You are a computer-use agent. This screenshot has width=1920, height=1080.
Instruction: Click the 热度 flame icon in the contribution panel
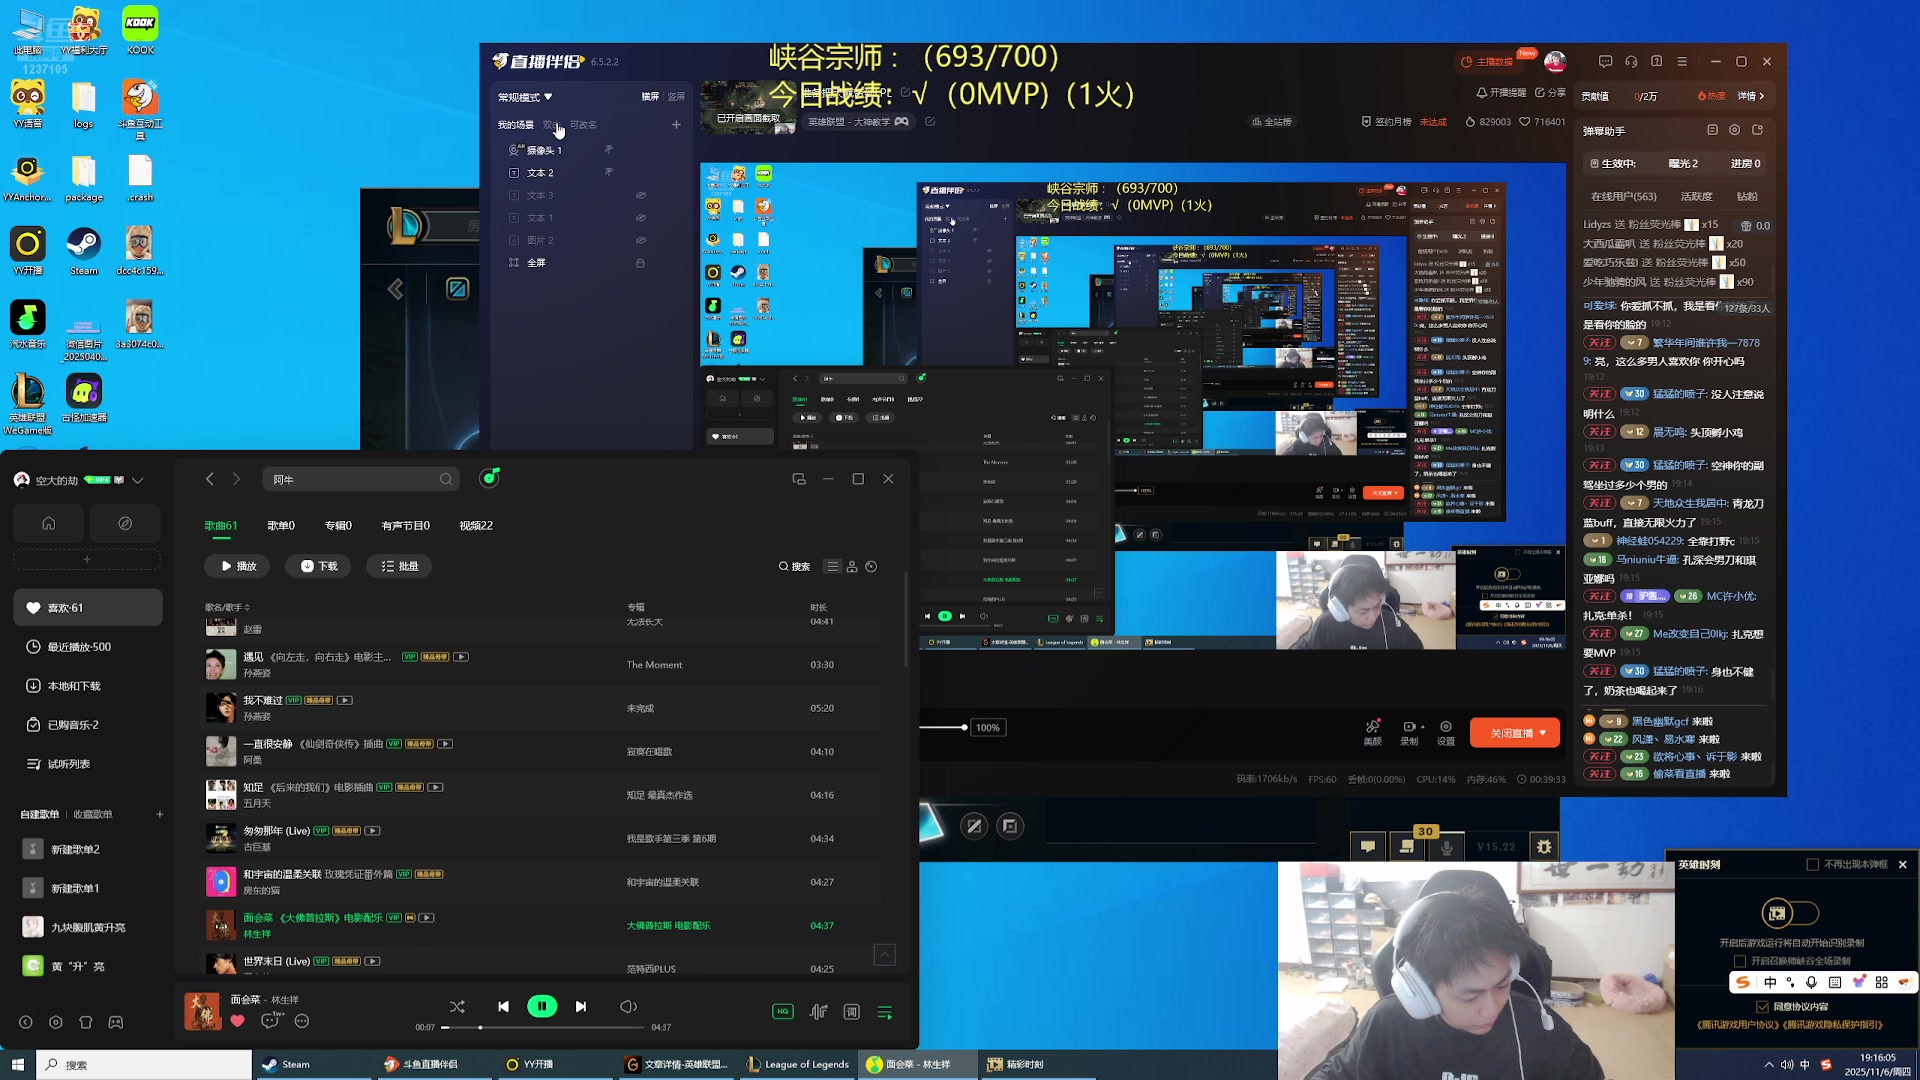click(x=1702, y=96)
